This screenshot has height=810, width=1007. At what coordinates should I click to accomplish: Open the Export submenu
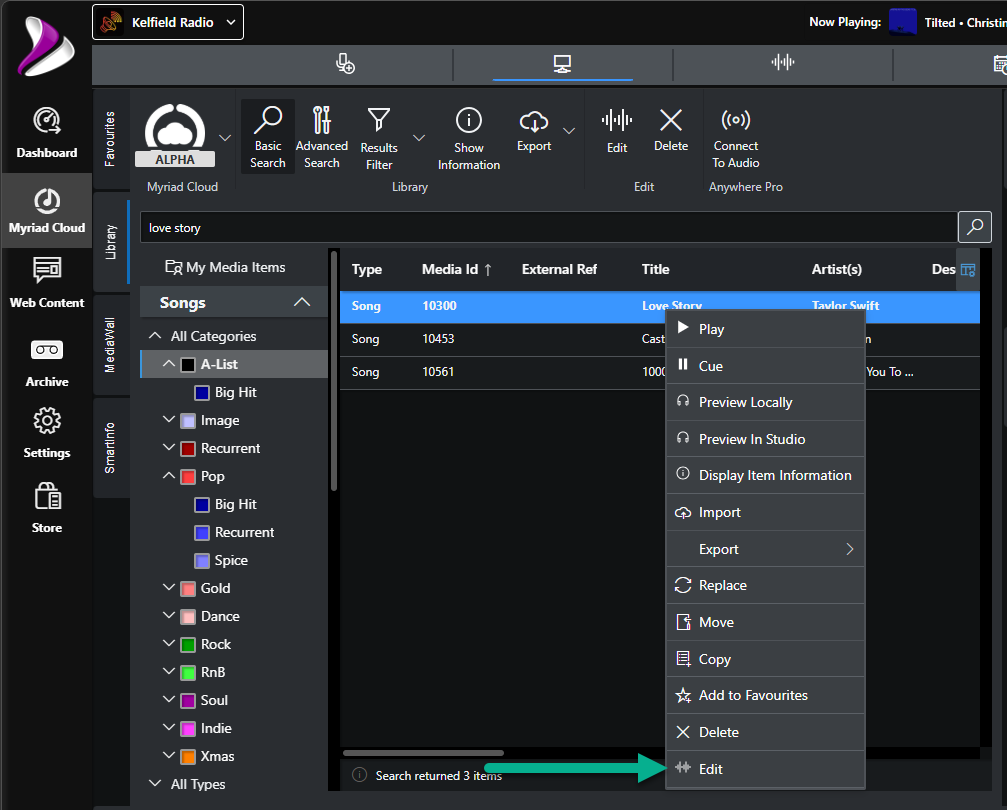click(x=765, y=549)
